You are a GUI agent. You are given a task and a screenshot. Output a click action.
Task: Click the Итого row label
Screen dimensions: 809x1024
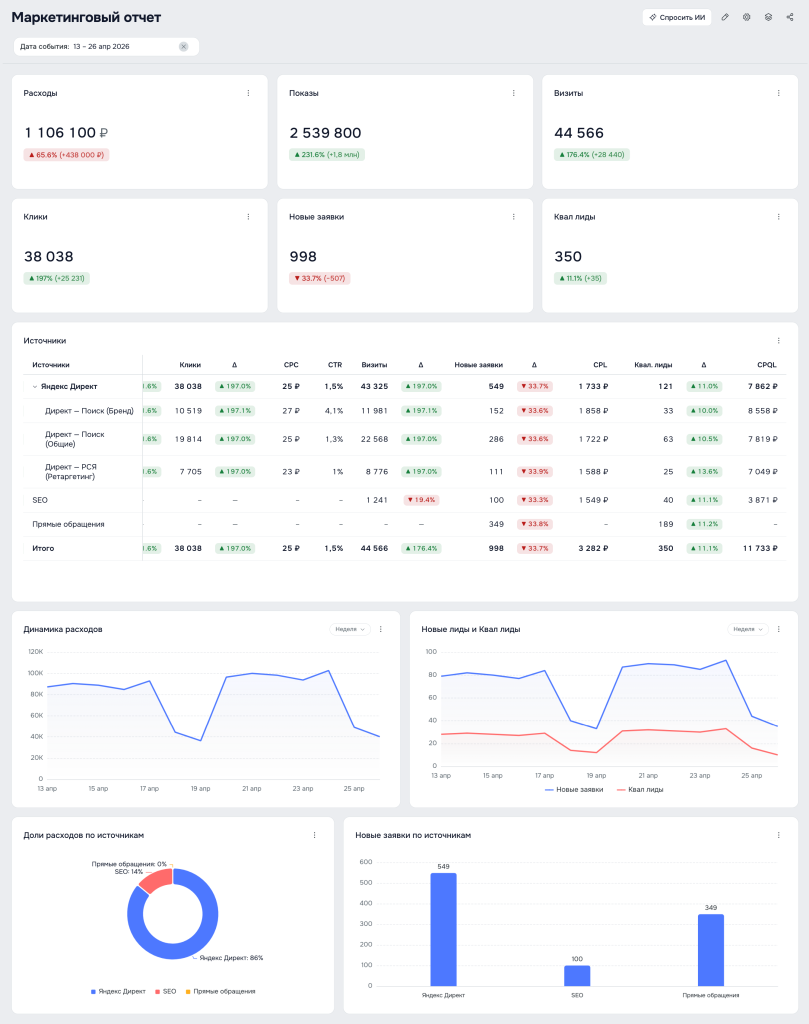tap(43, 549)
